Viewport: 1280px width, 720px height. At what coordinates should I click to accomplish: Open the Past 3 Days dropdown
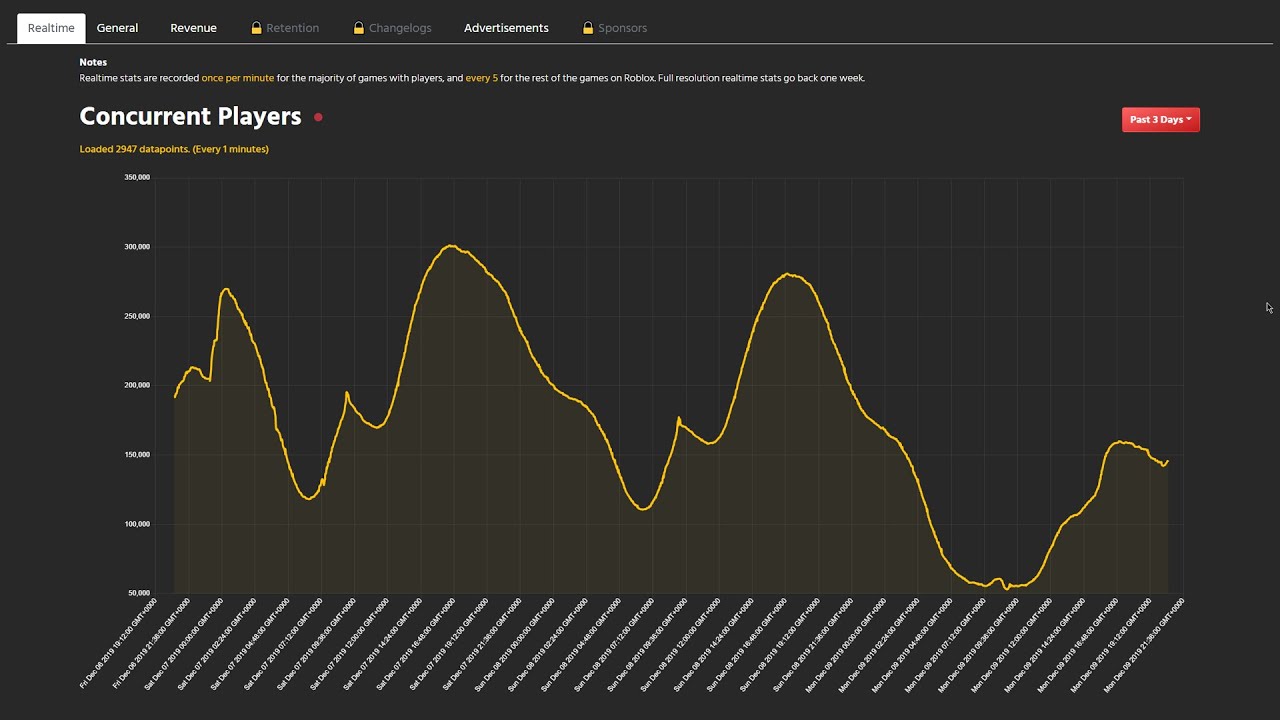pos(1160,120)
